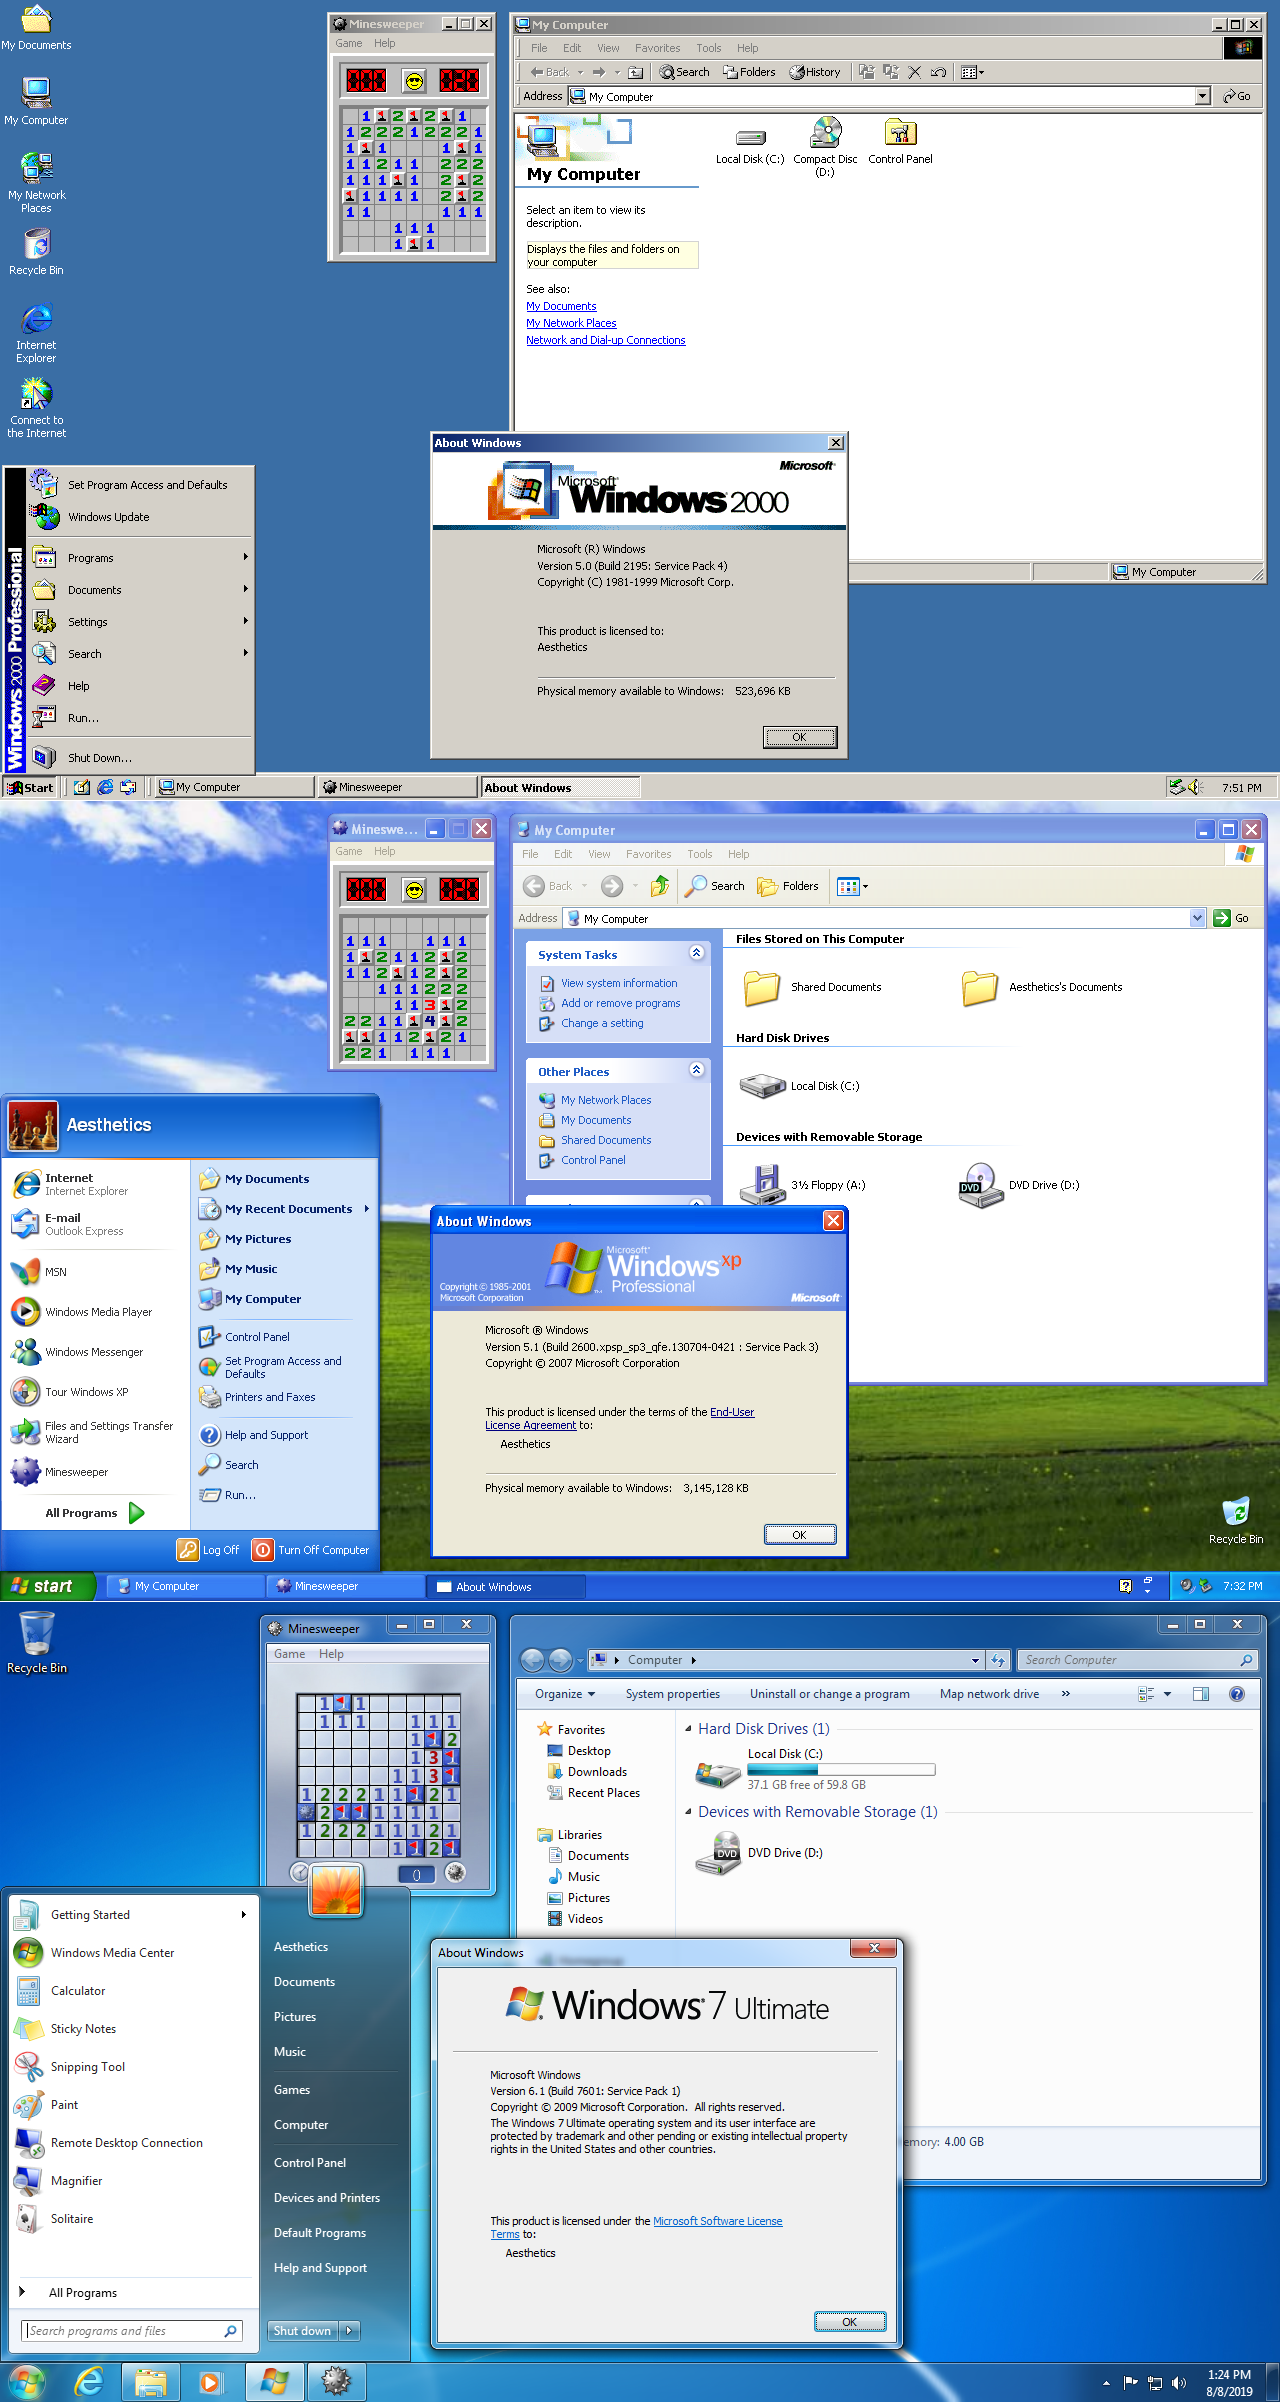Launch Sticky Notes from Windows 7 Start menu
The height and width of the screenshot is (2402, 1280).
click(x=132, y=2029)
